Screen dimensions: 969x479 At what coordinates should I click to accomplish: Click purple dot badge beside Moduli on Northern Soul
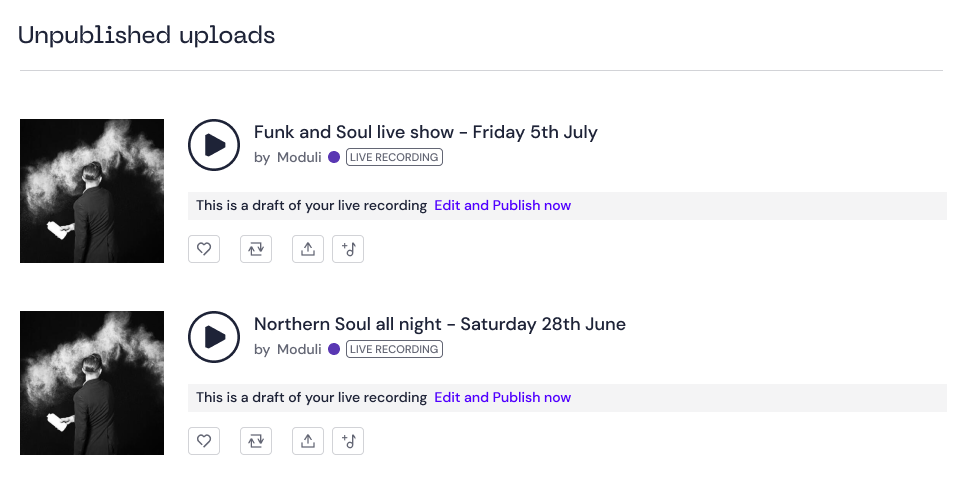coord(334,349)
